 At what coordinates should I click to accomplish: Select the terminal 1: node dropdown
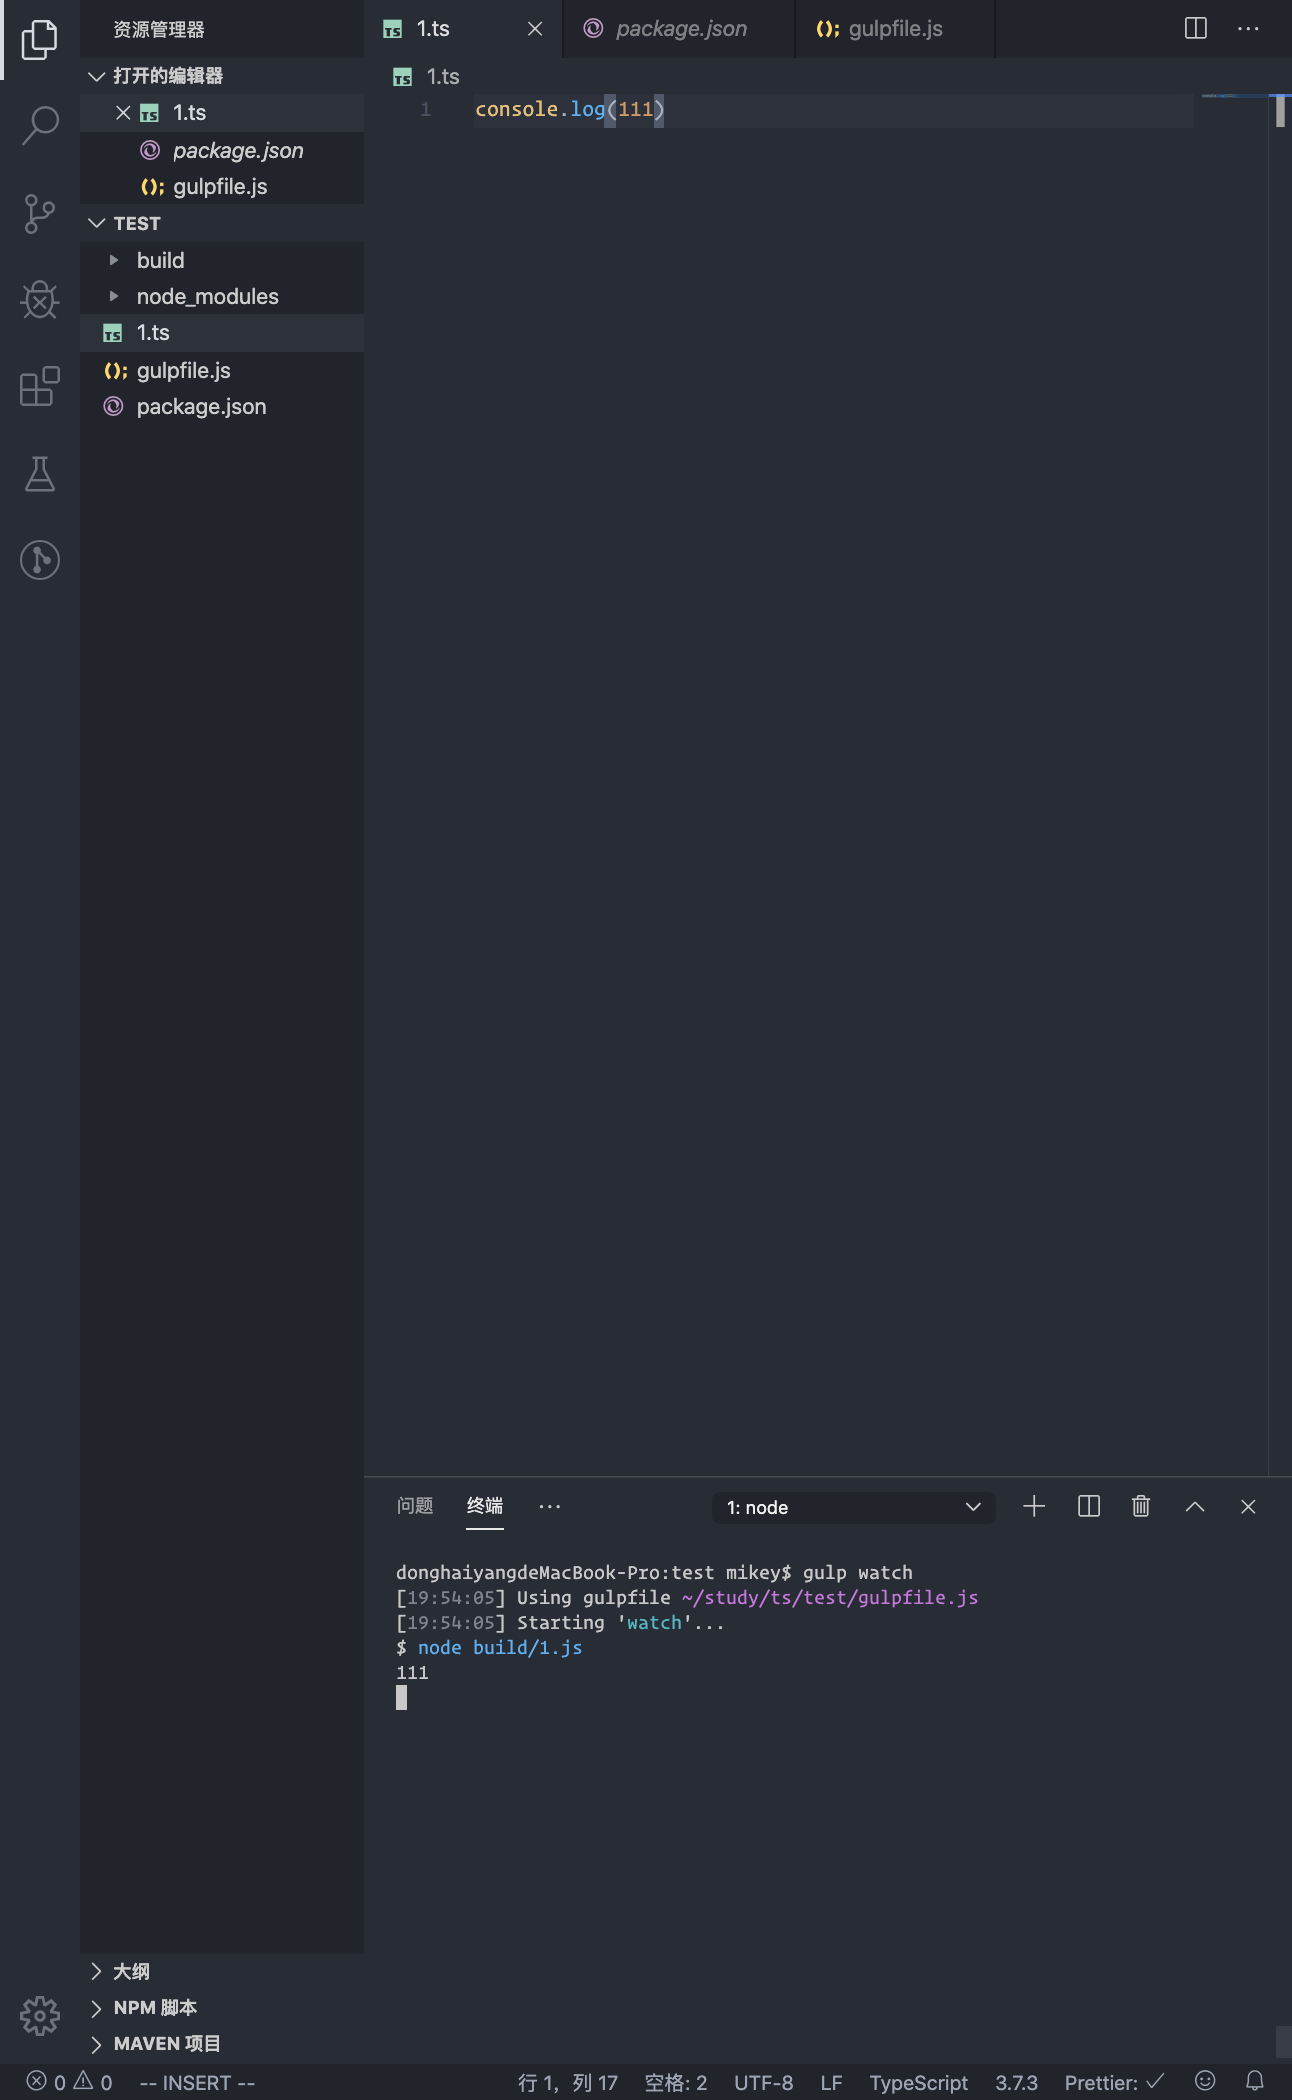[x=854, y=1507]
